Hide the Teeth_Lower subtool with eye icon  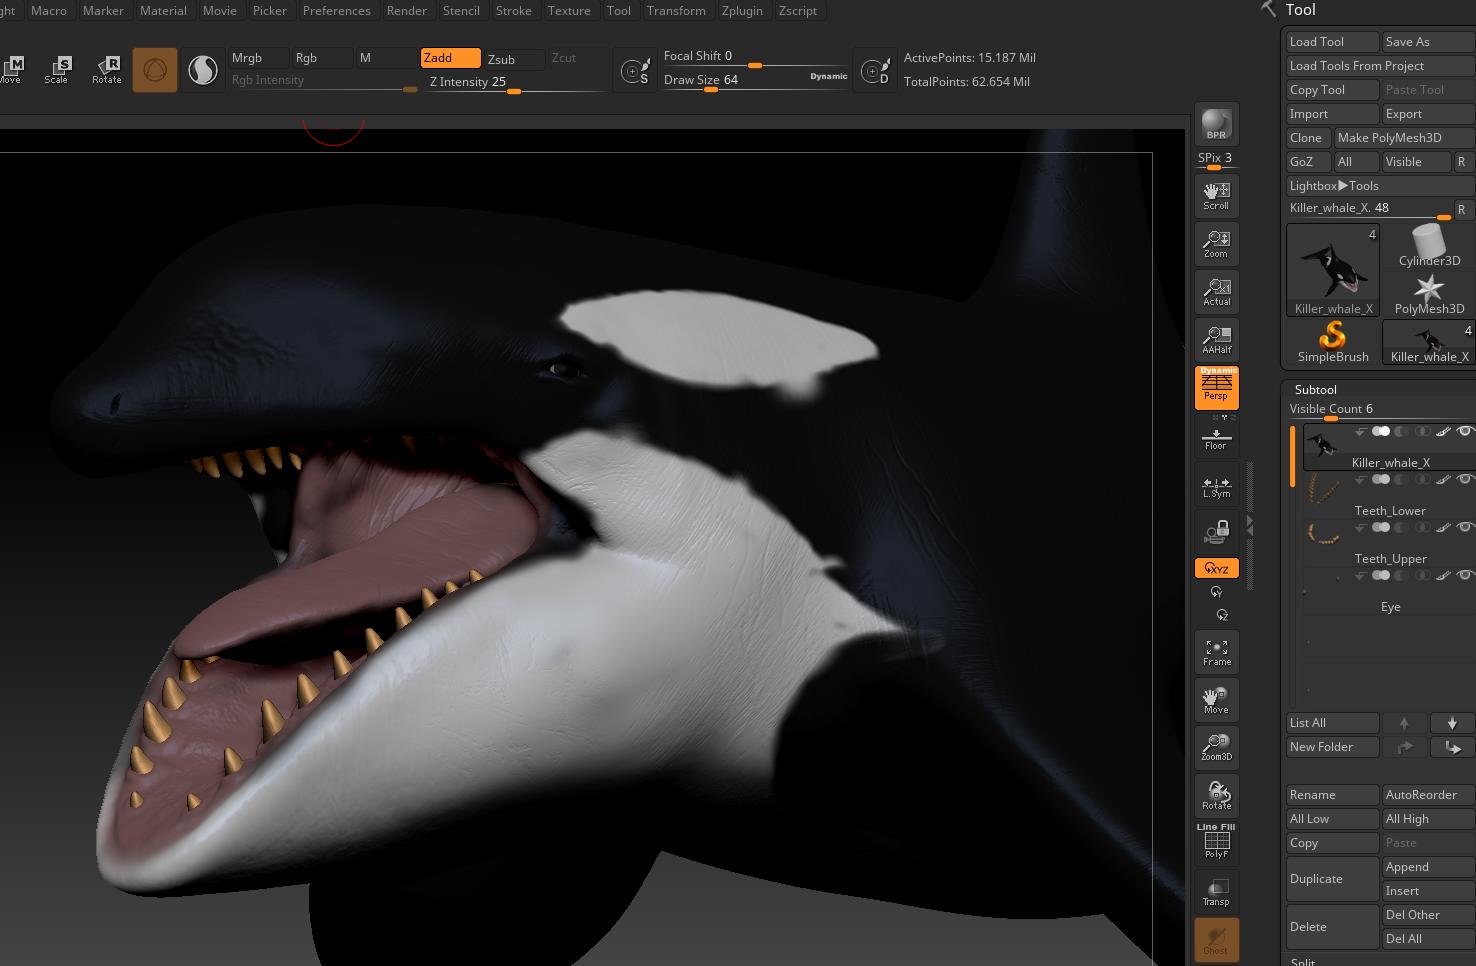coord(1465,480)
